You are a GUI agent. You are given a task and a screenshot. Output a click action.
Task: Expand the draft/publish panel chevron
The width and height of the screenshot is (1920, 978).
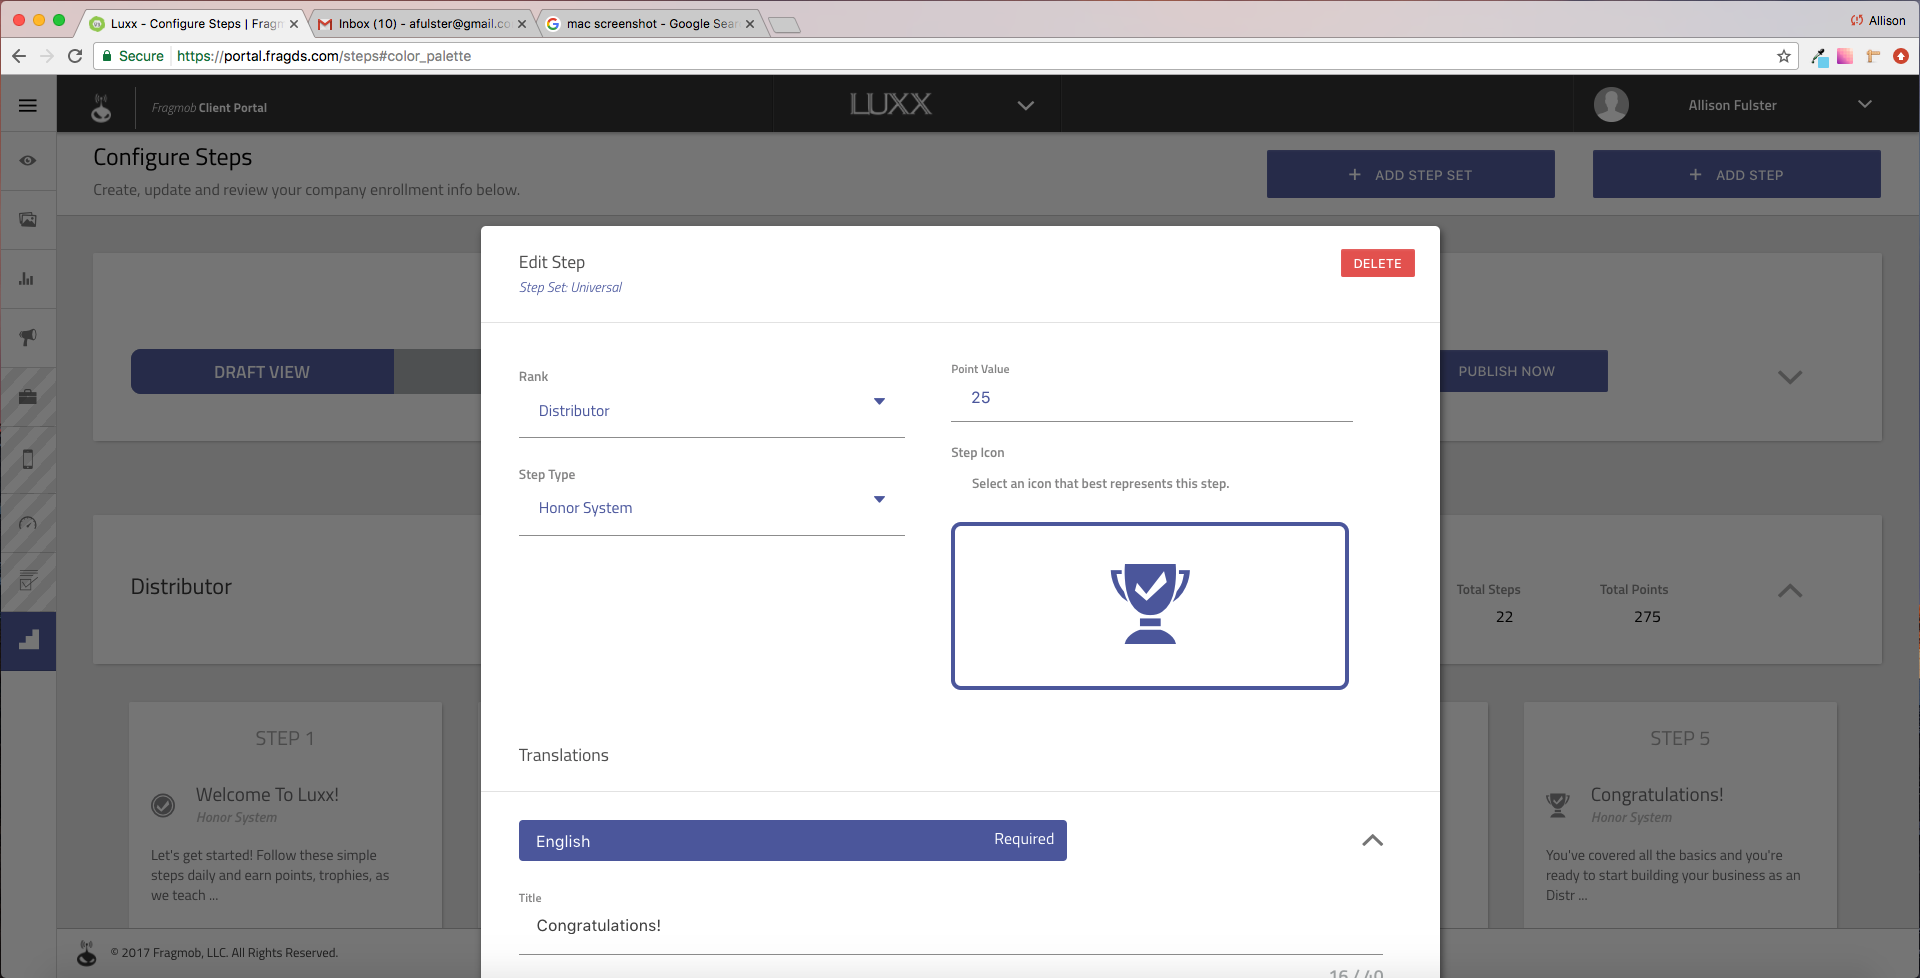coord(1790,377)
